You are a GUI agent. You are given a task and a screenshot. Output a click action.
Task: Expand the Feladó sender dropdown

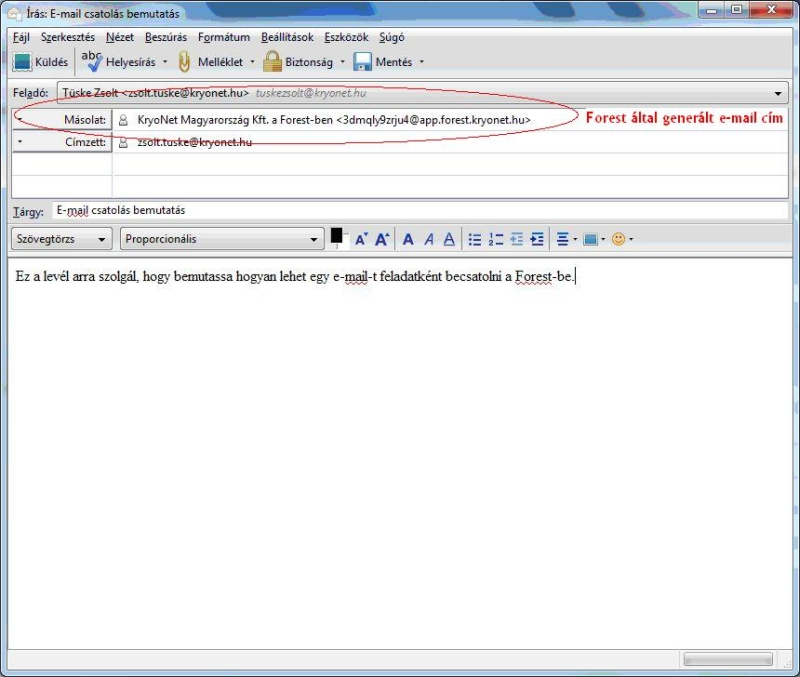click(778, 93)
